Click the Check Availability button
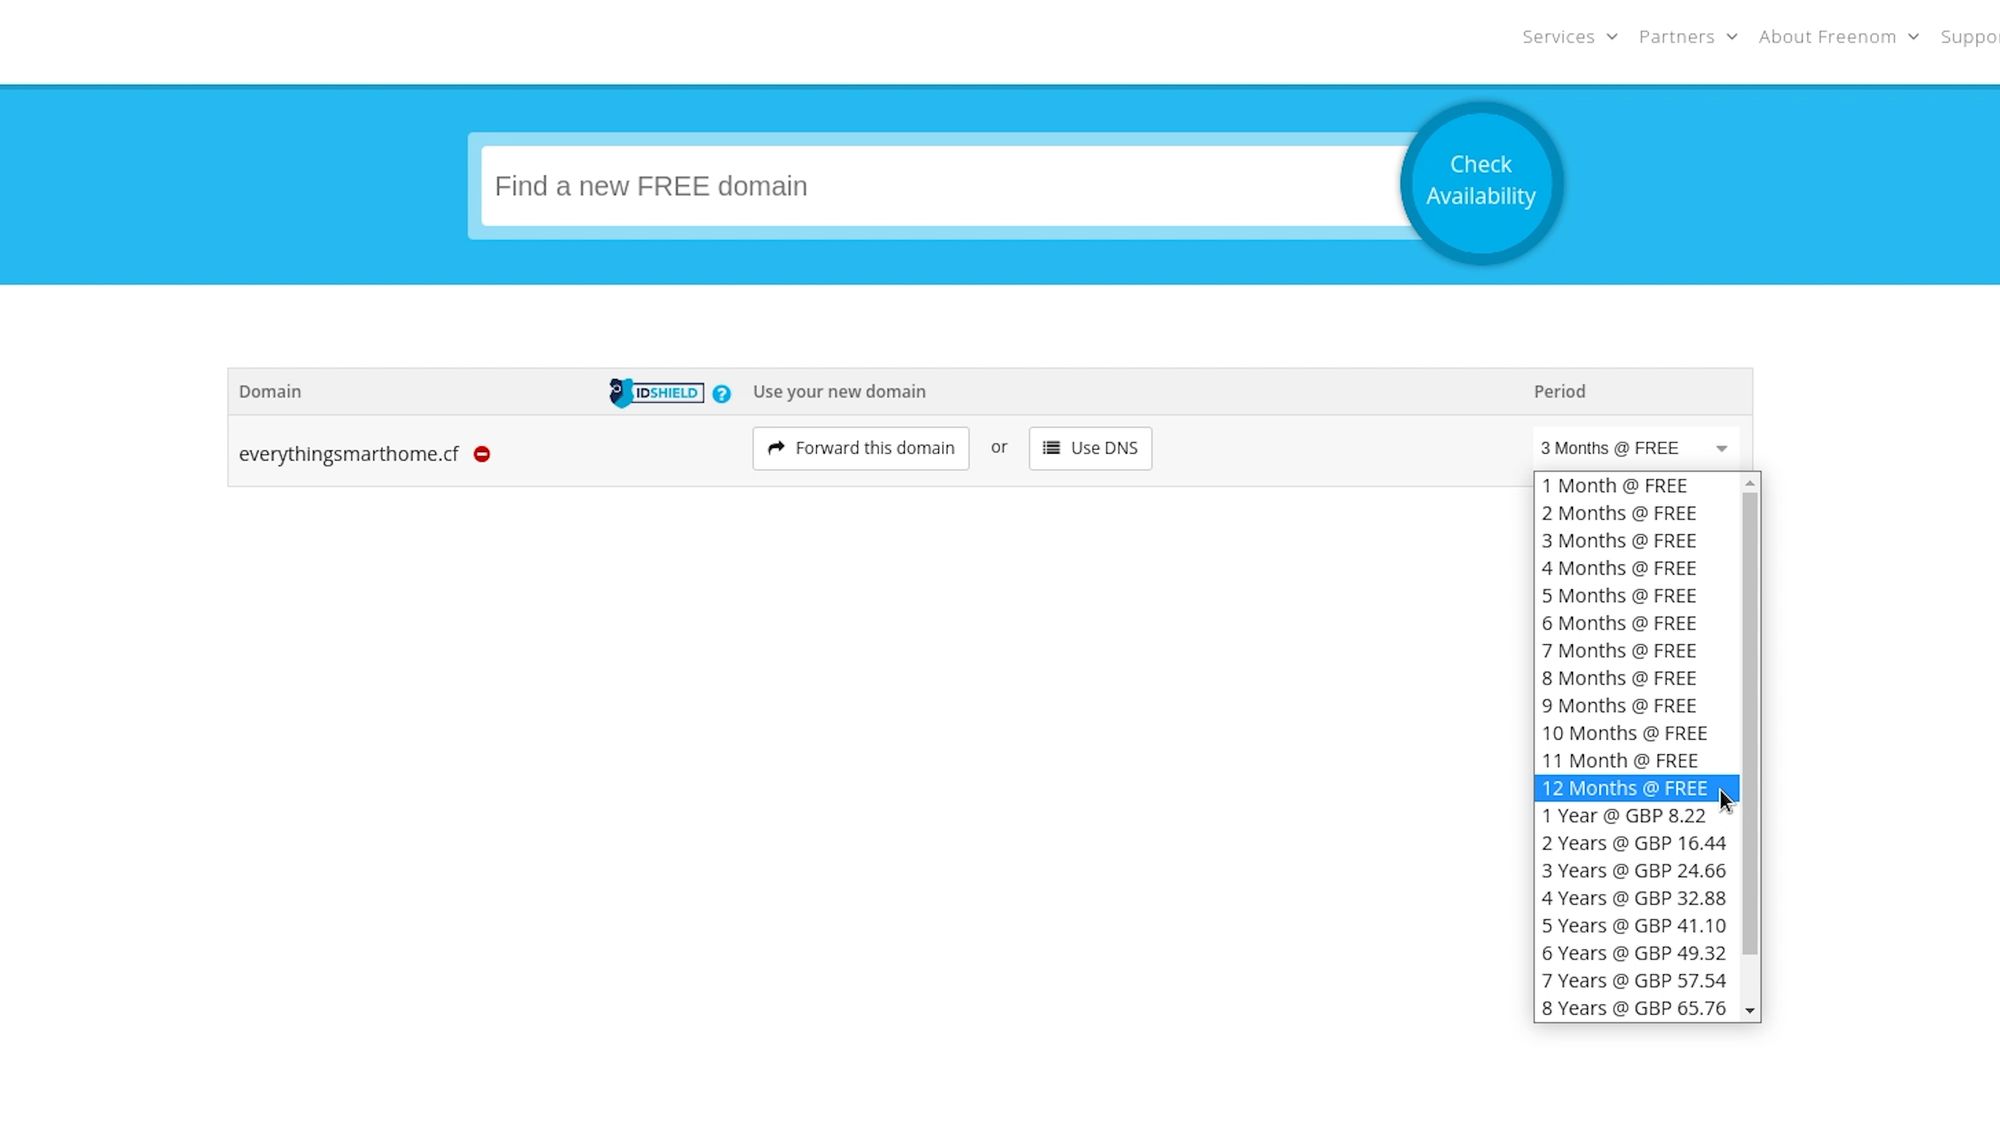The height and width of the screenshot is (1125, 2000). 1481,181
